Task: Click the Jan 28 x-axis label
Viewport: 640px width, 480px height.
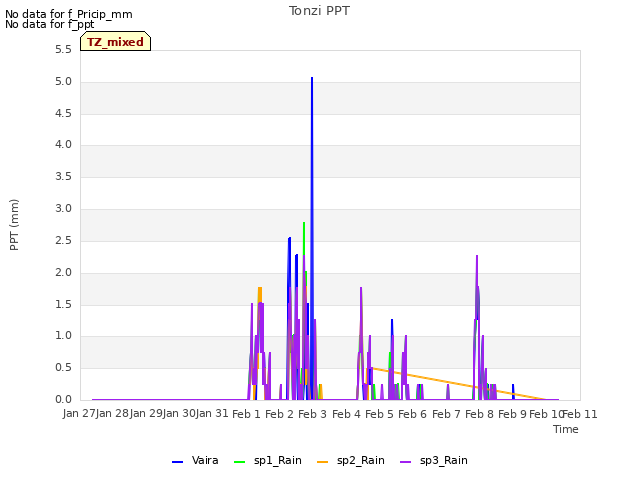Action: click(113, 414)
